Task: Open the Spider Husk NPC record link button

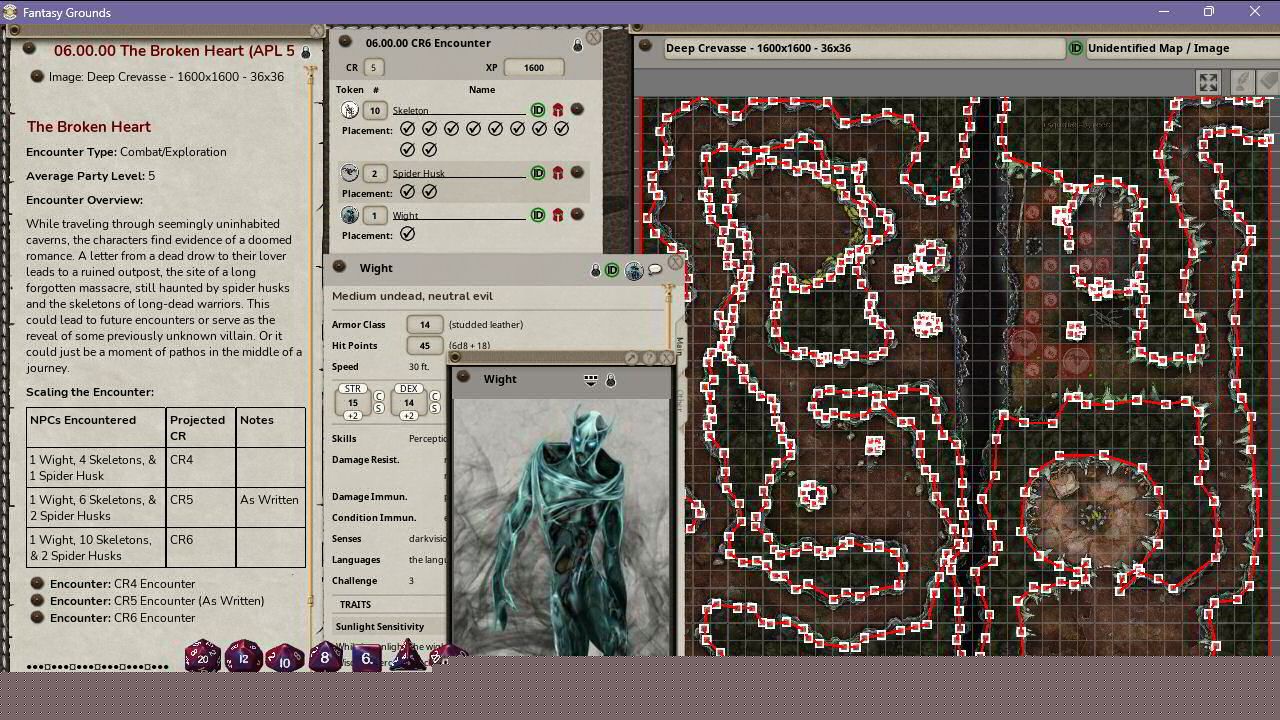Action: [577, 172]
